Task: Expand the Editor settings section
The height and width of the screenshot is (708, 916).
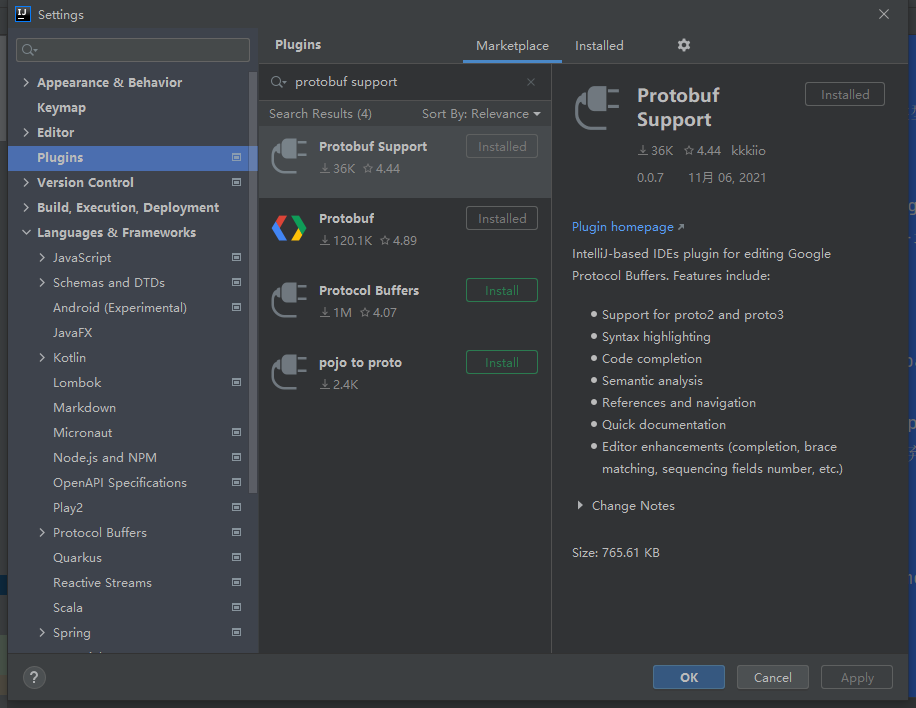Action: coord(26,133)
